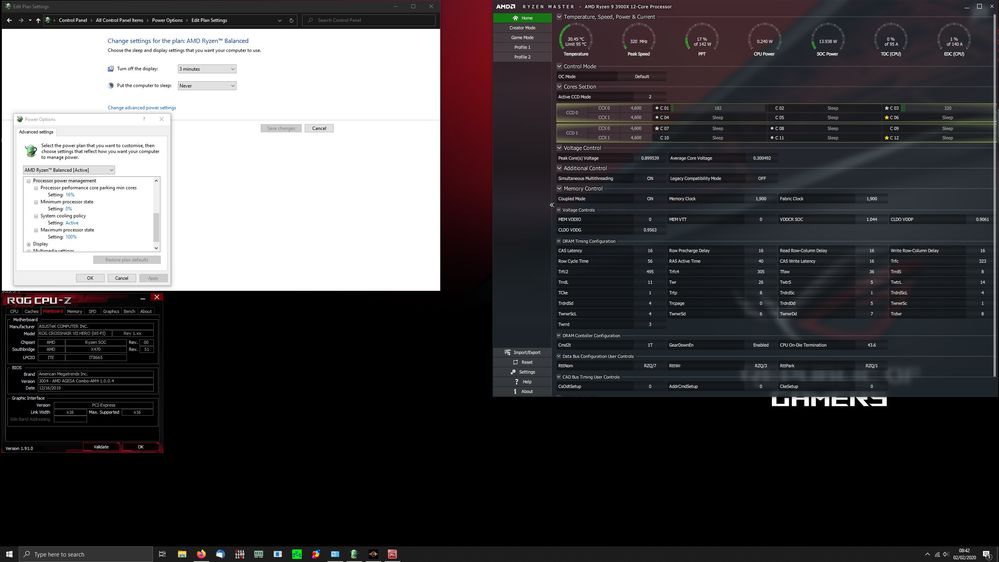The width and height of the screenshot is (999, 562).
Task: Click OK button in CPU-Z
Action: [141, 447]
